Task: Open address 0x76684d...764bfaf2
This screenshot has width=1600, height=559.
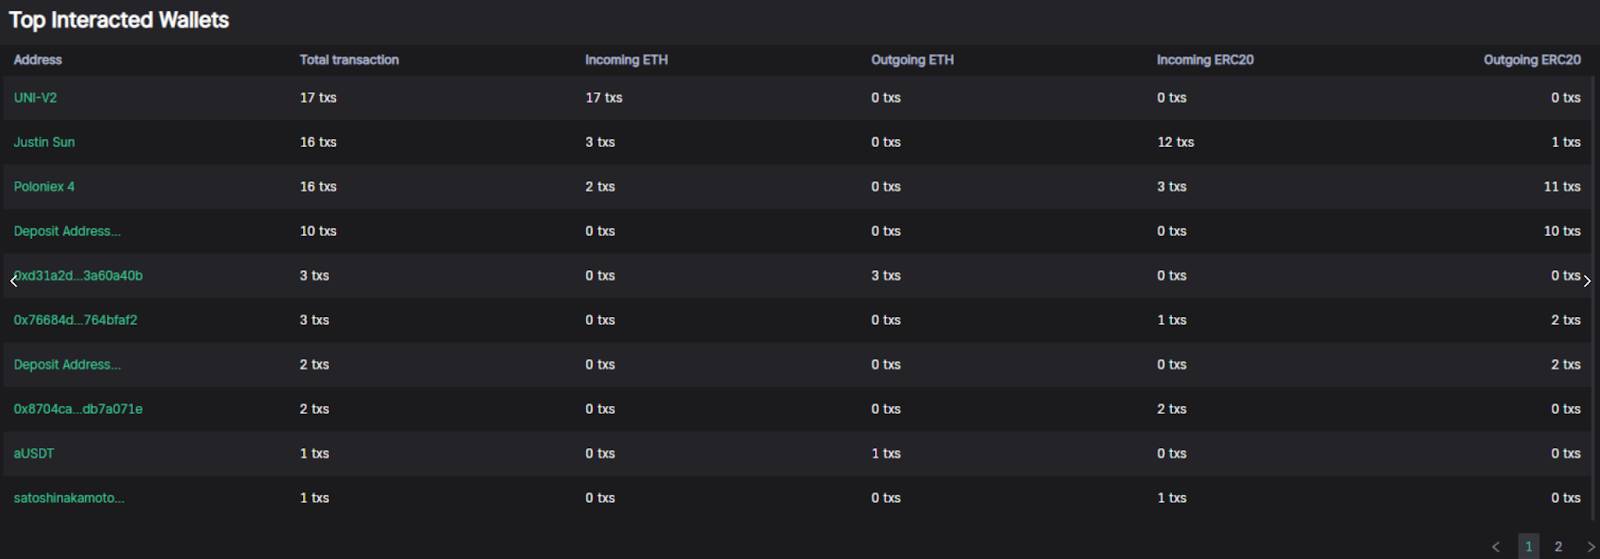Action: (x=75, y=320)
